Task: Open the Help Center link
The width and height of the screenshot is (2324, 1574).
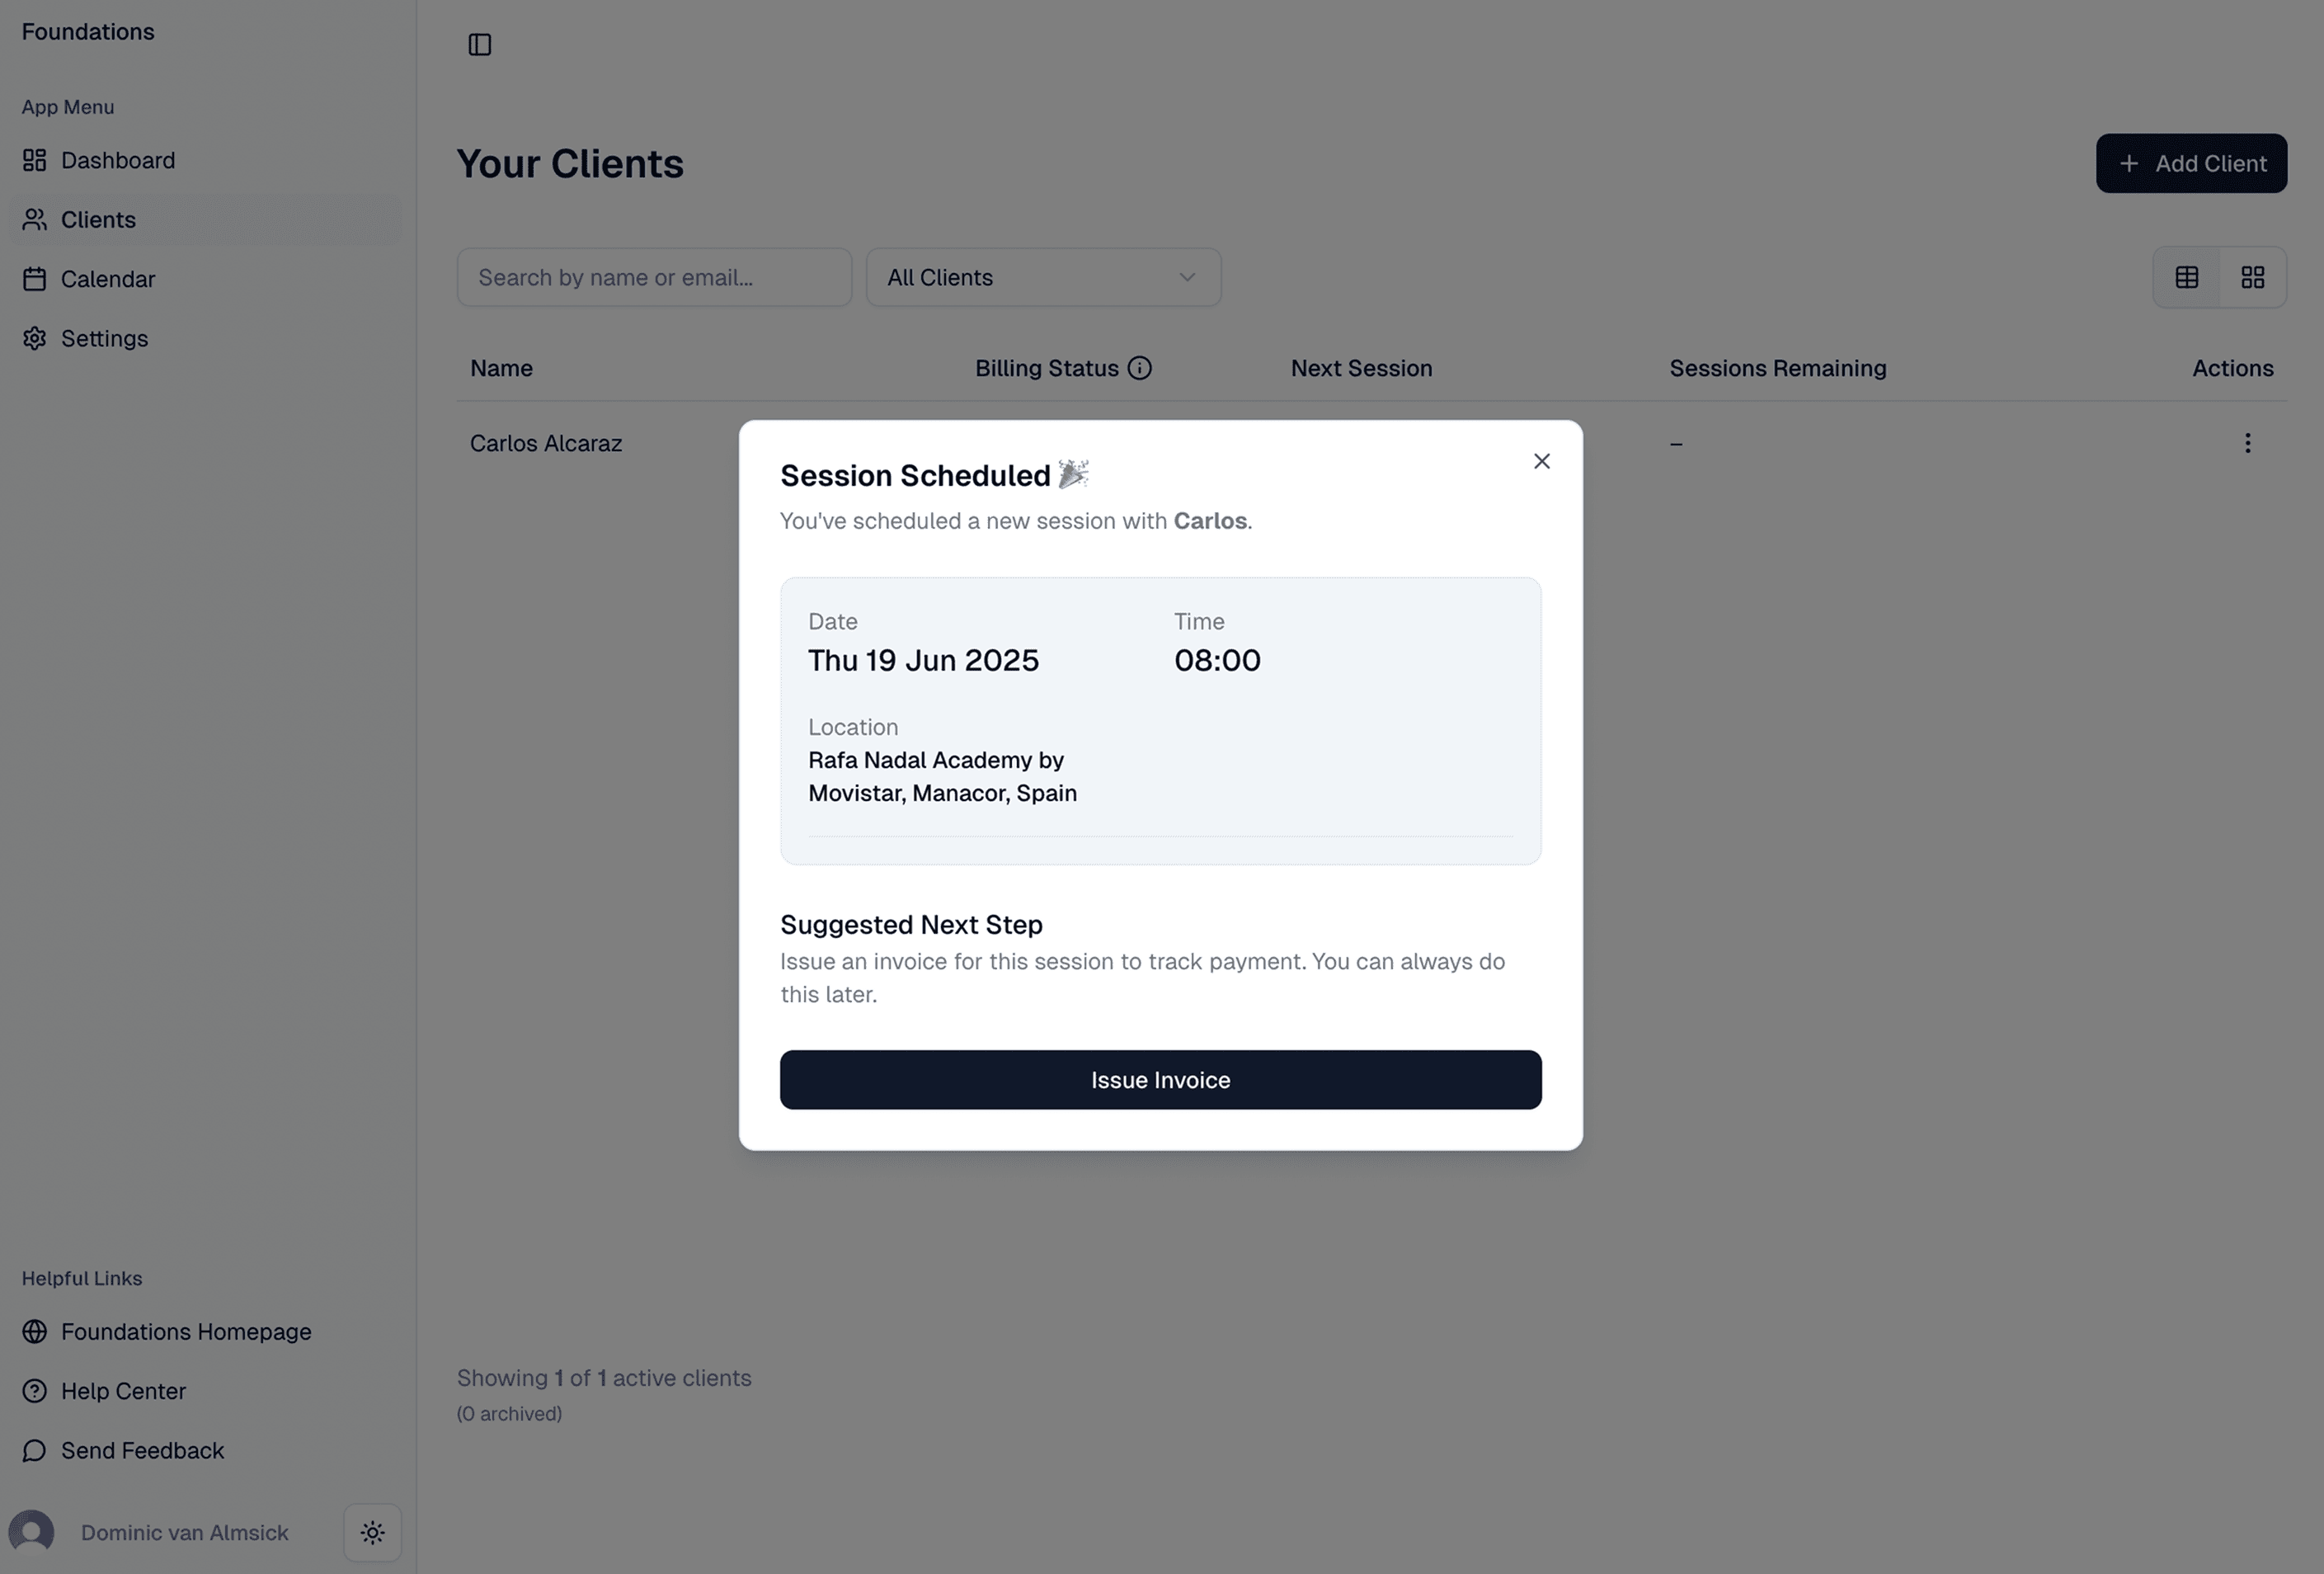Action: tap(123, 1391)
